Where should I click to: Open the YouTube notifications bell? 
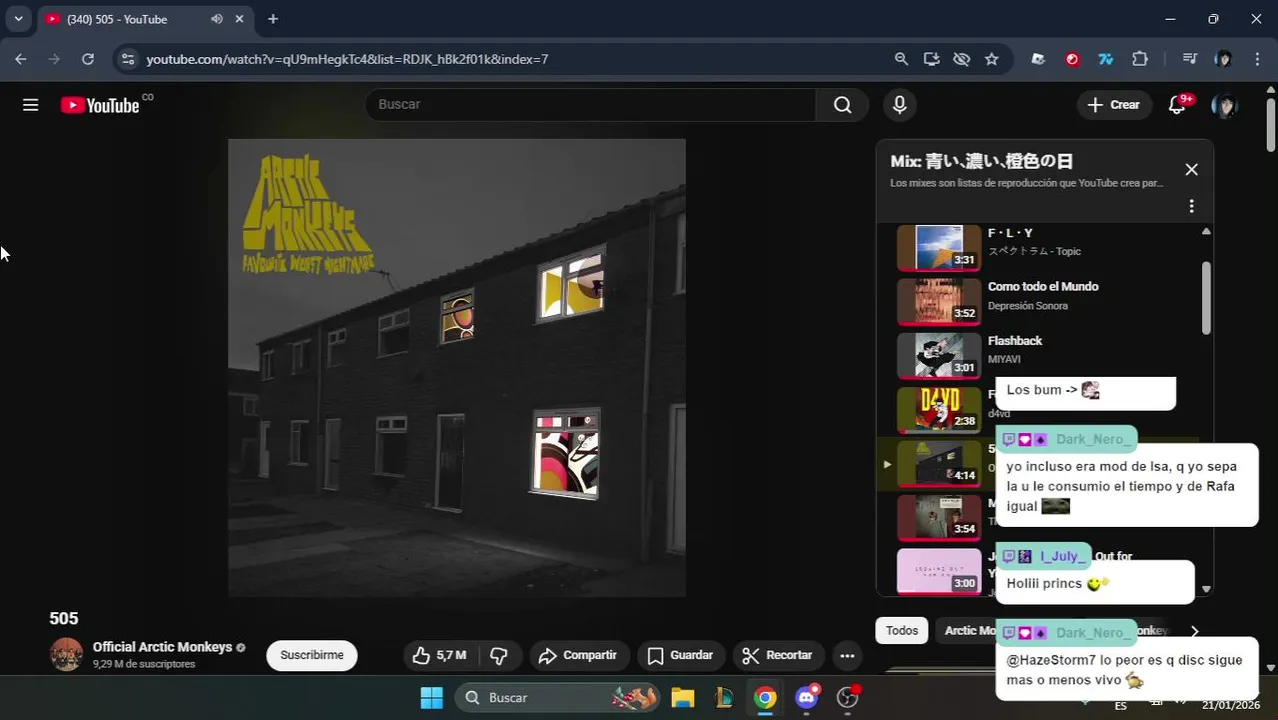pos(1178,105)
